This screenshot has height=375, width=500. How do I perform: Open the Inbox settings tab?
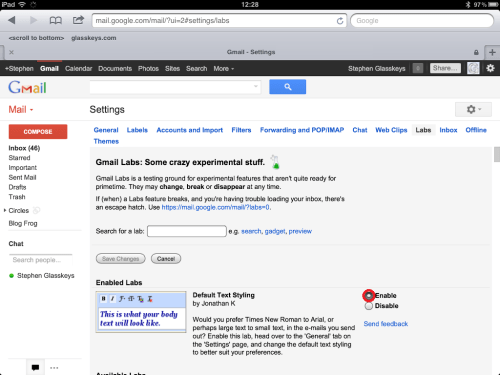448,130
